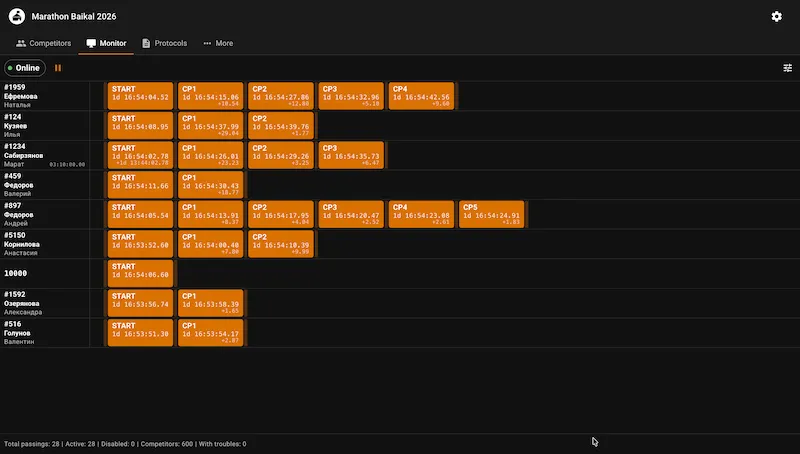Click Active: 28 status entry
This screenshot has width=800, height=454.
coord(80,444)
